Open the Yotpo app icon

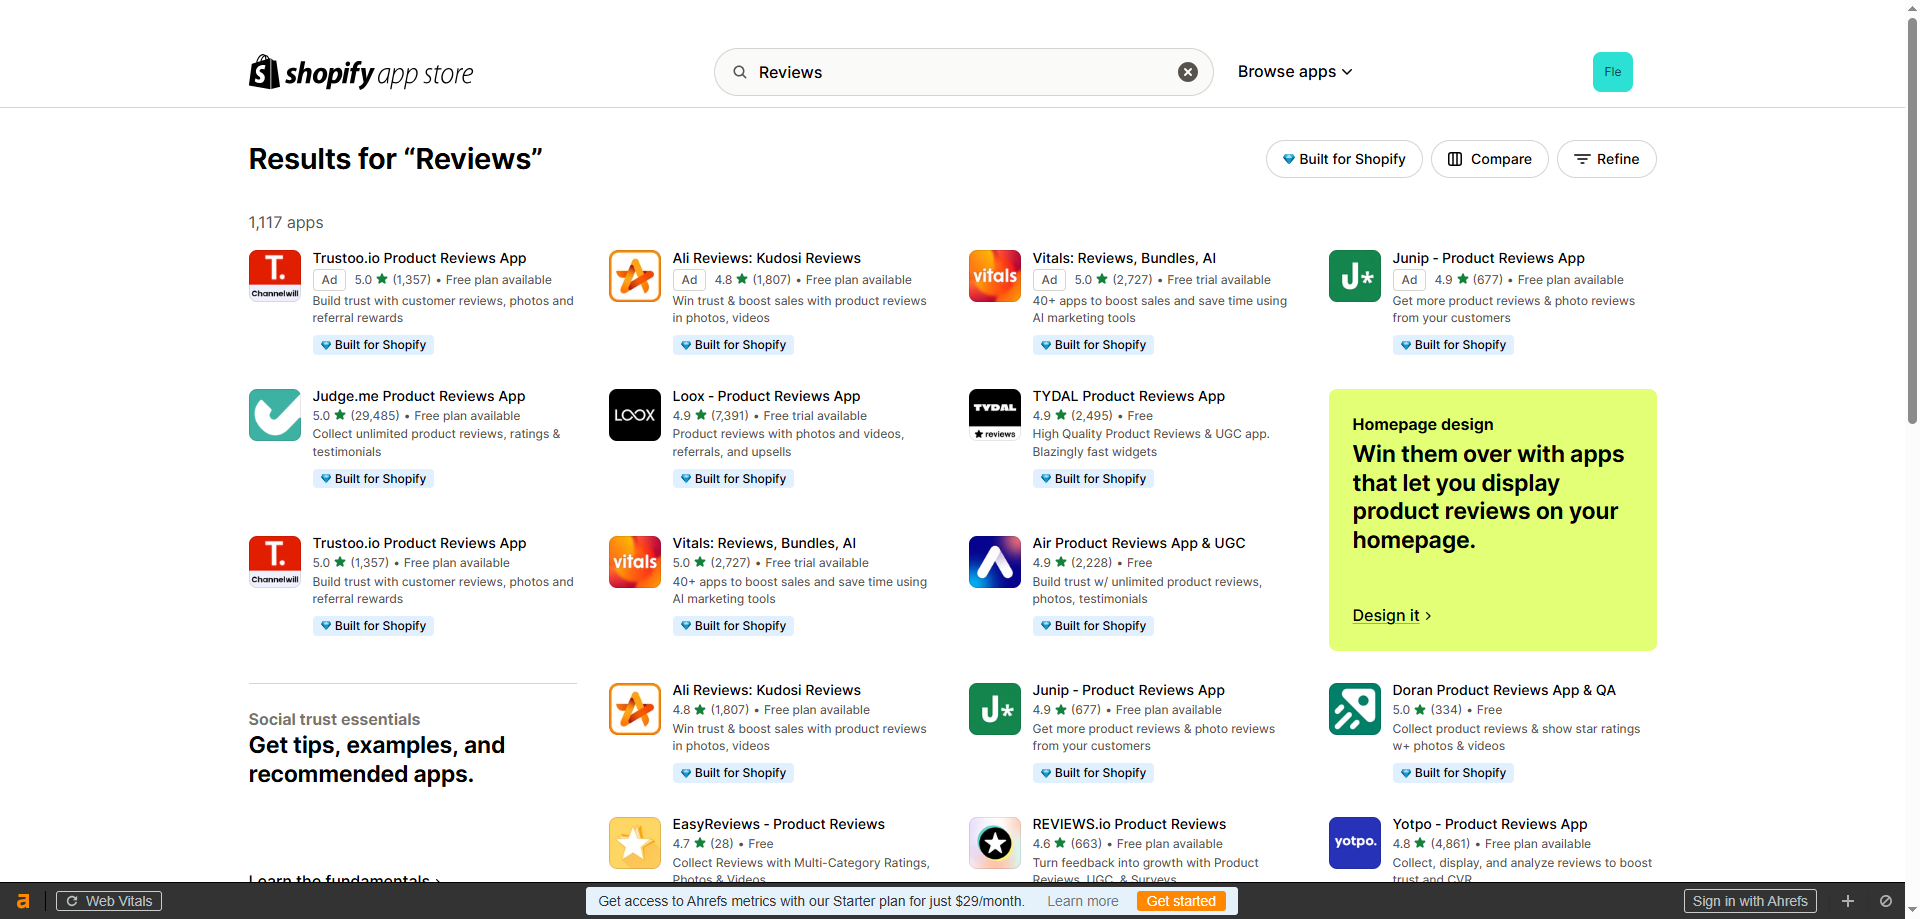1354,843
